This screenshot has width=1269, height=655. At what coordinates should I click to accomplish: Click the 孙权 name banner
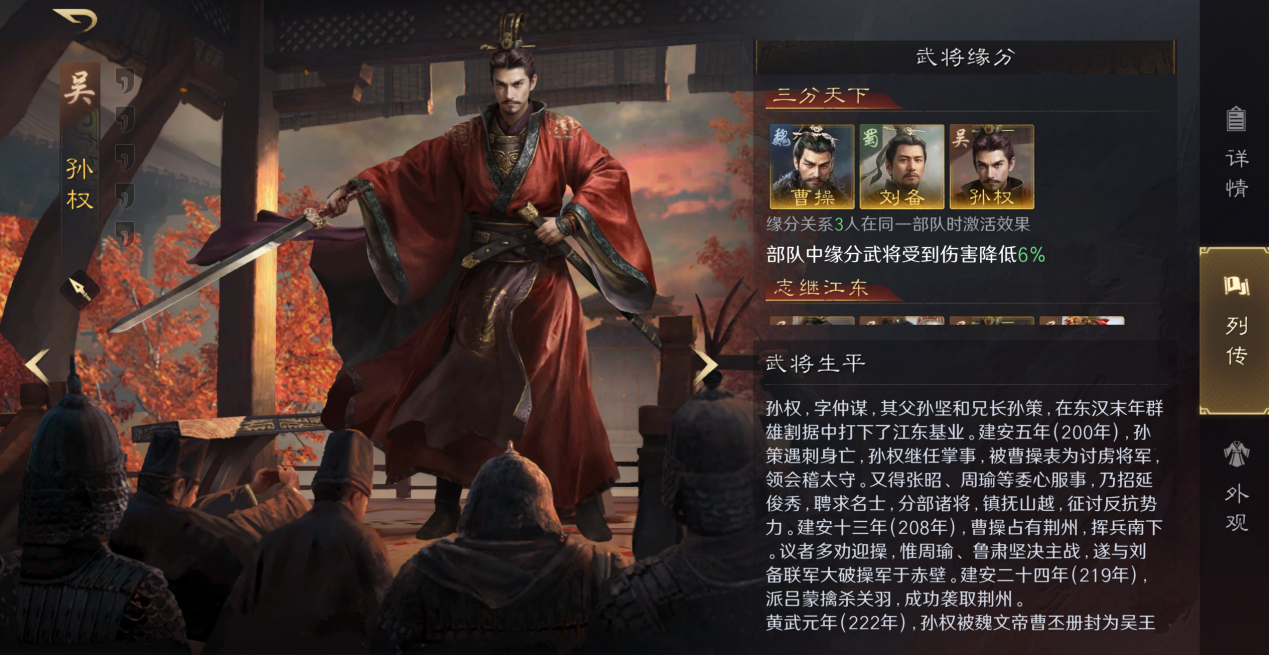coord(80,184)
